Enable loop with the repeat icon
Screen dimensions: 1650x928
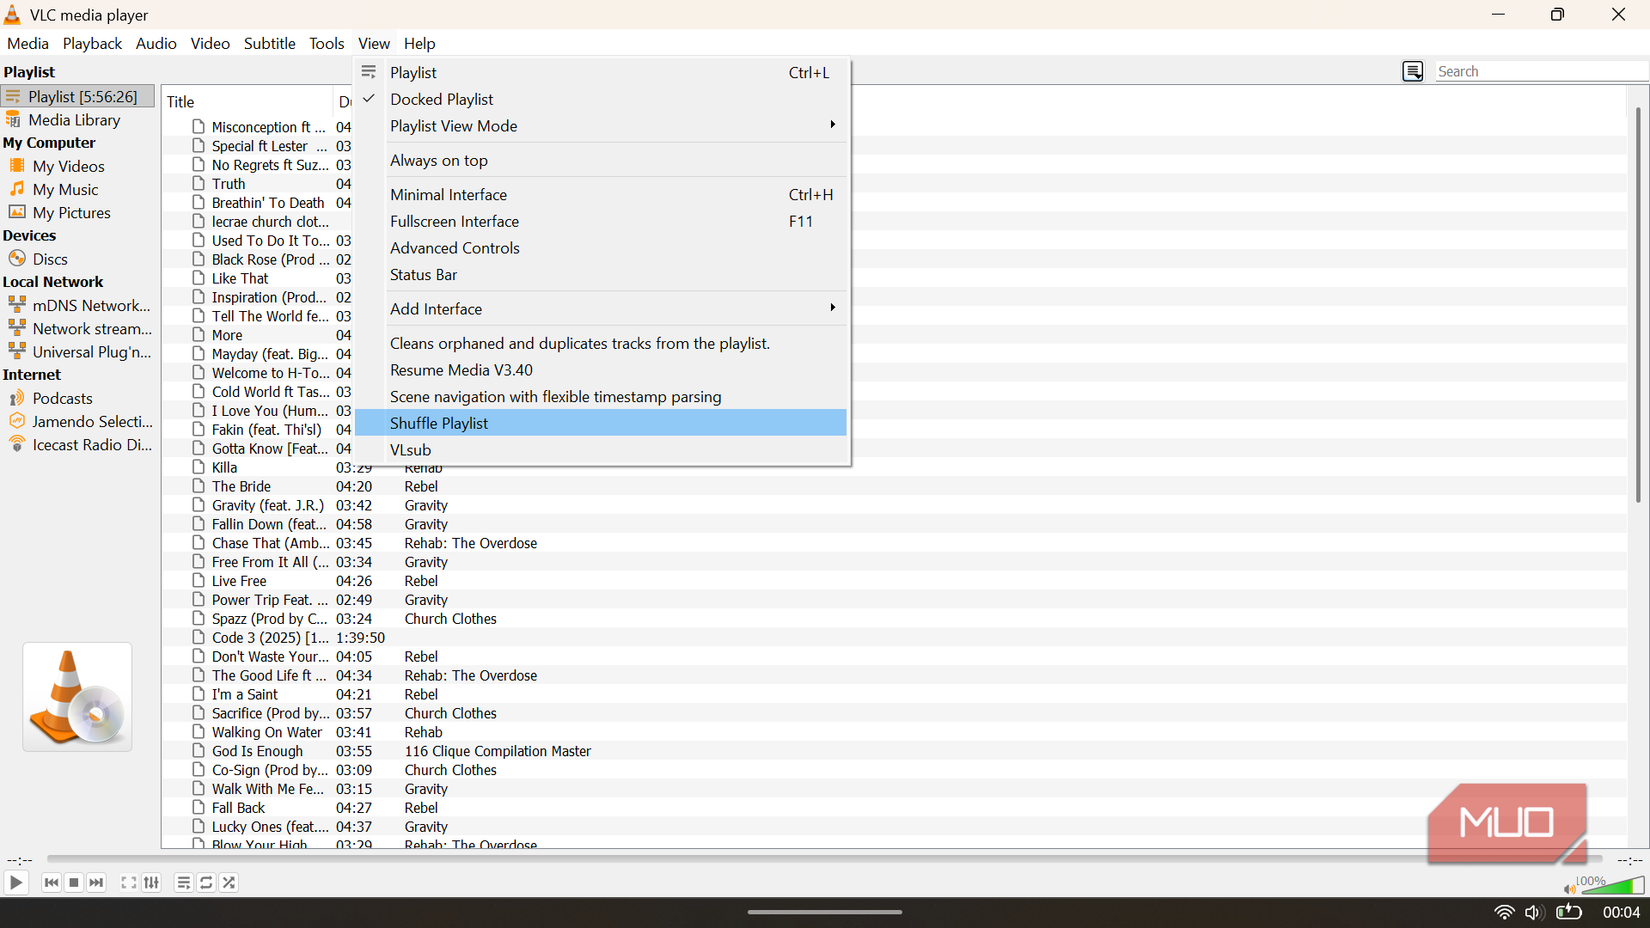click(206, 883)
